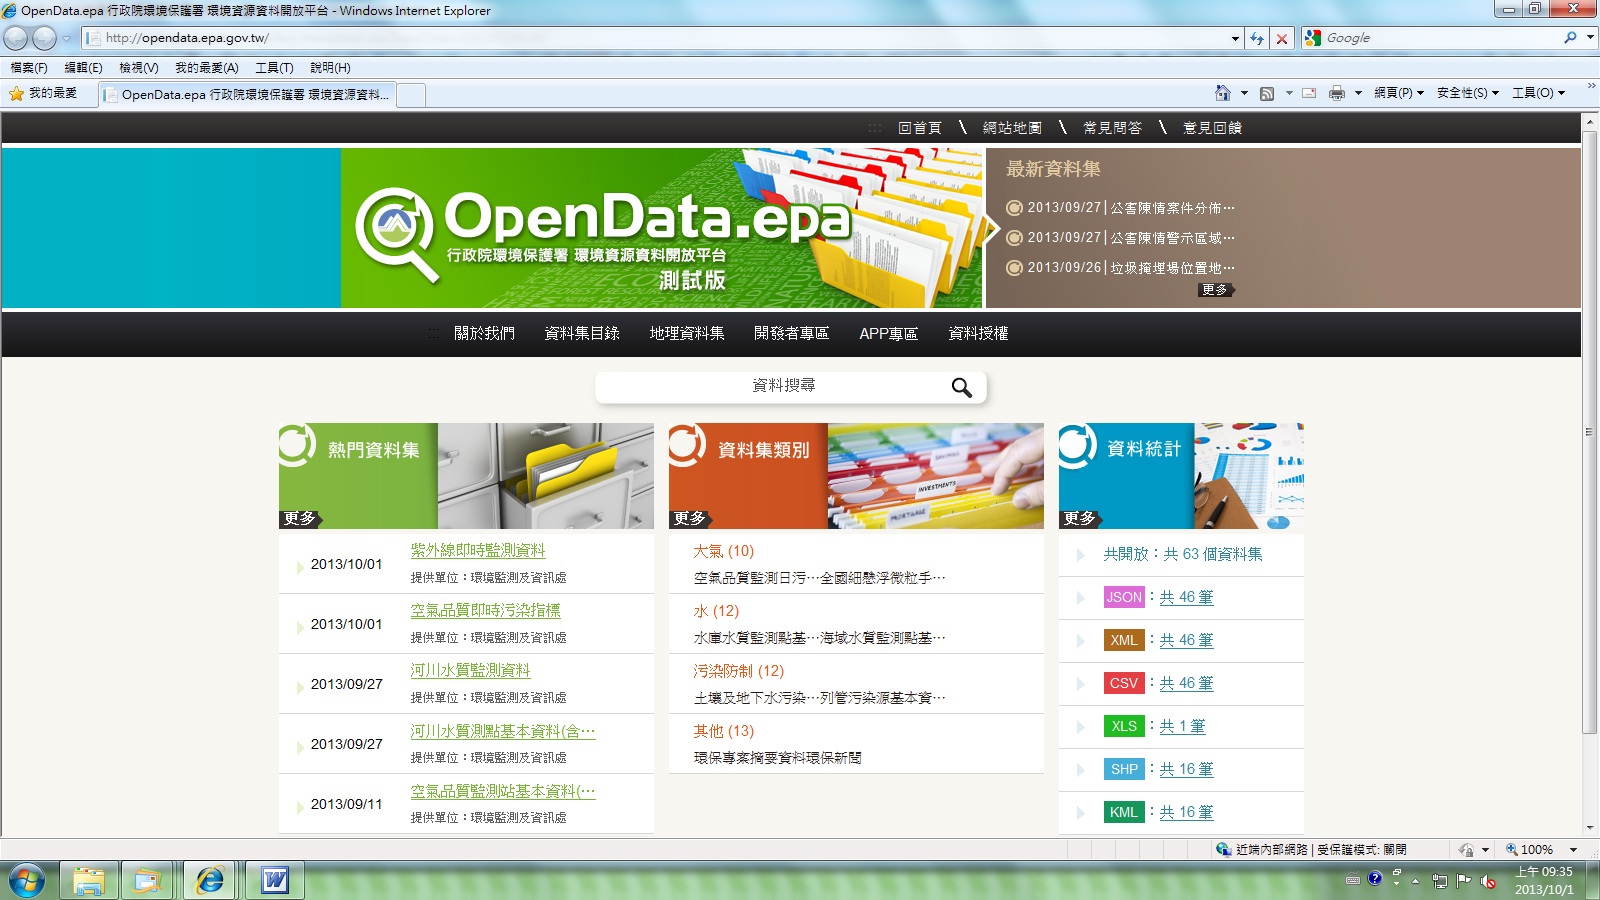Screen dimensions: 1600x900
Task: Open the 安全性(S) dropdown menu
Action: click(1468, 93)
